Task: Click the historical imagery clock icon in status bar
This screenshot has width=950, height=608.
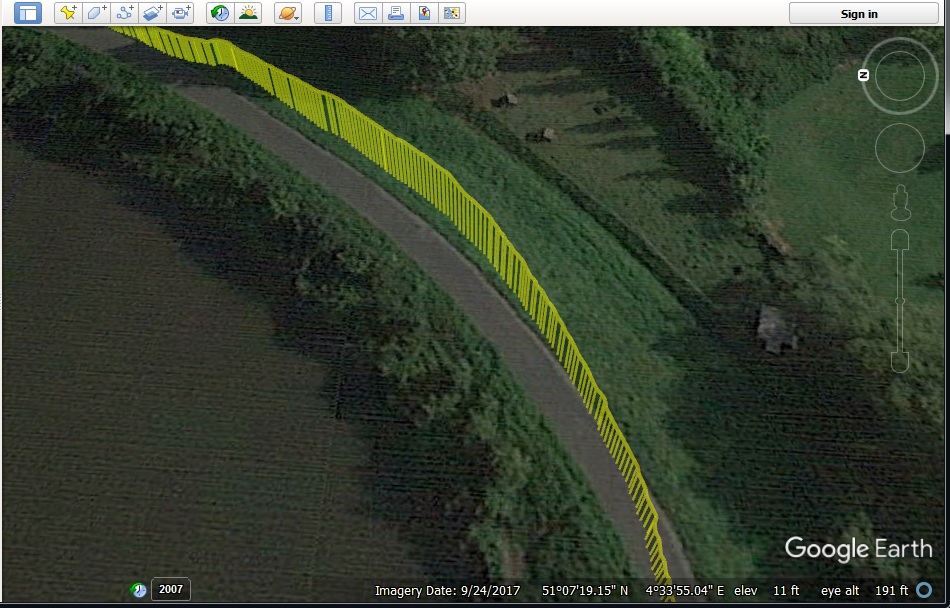Action: (139, 590)
